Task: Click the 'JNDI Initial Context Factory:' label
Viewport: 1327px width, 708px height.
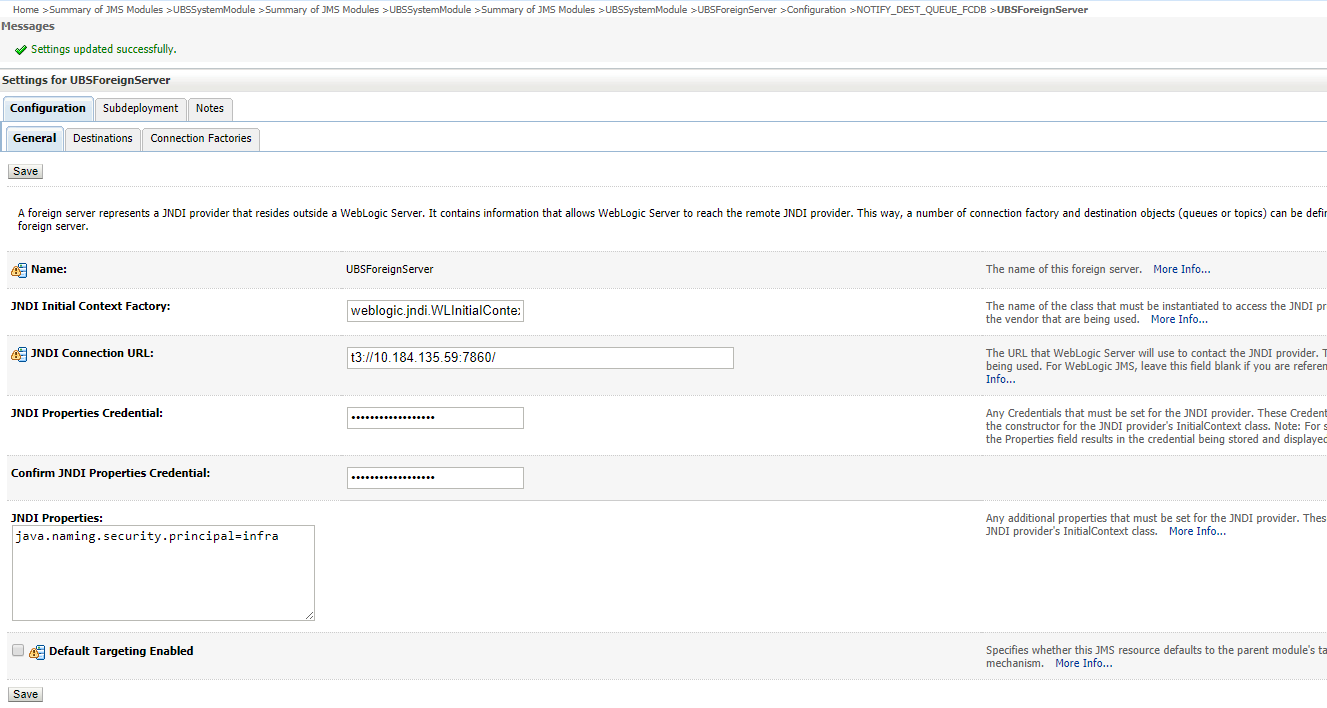Action: (90, 306)
